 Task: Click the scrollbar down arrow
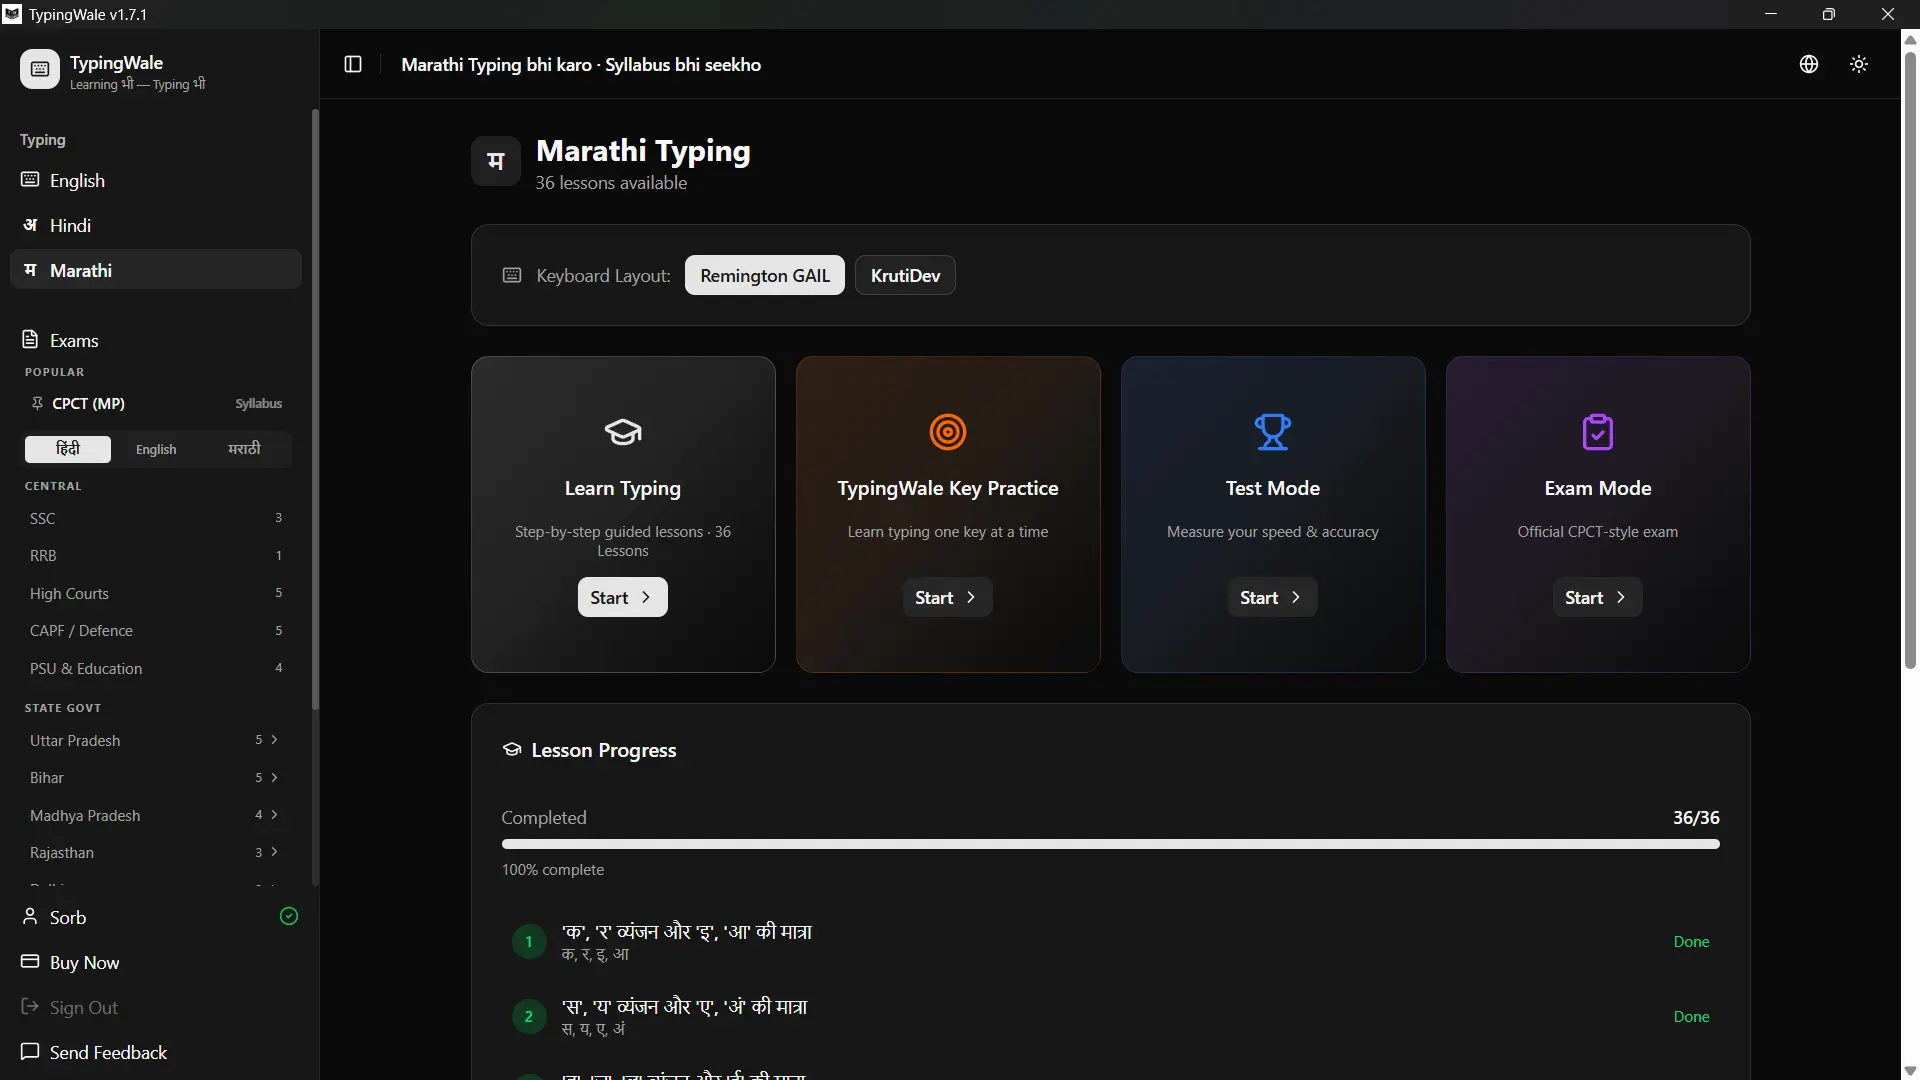pyautogui.click(x=1910, y=1070)
